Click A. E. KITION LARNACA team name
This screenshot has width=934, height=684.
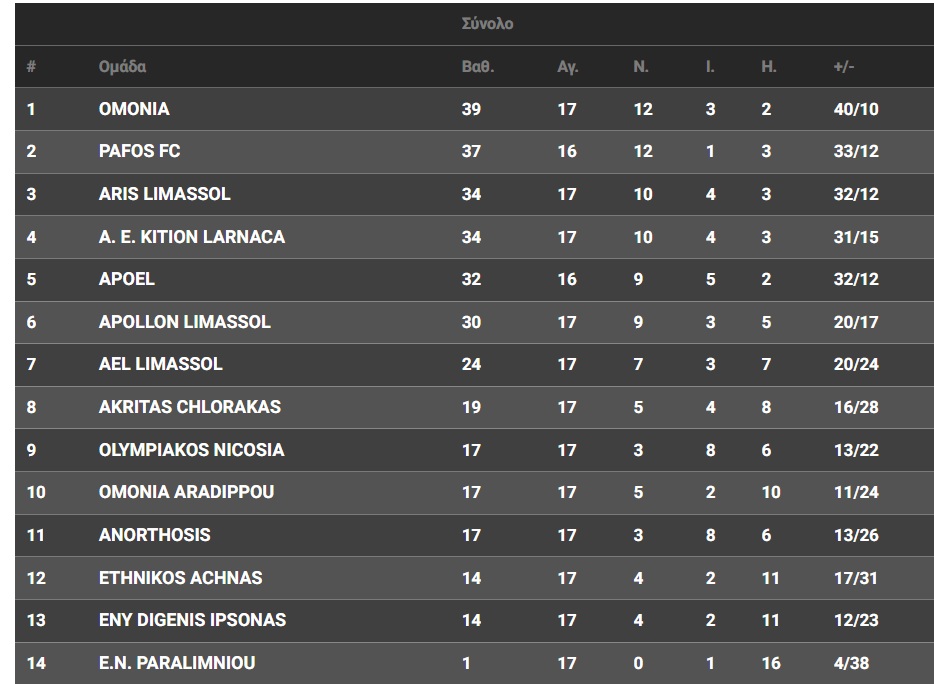(x=191, y=237)
